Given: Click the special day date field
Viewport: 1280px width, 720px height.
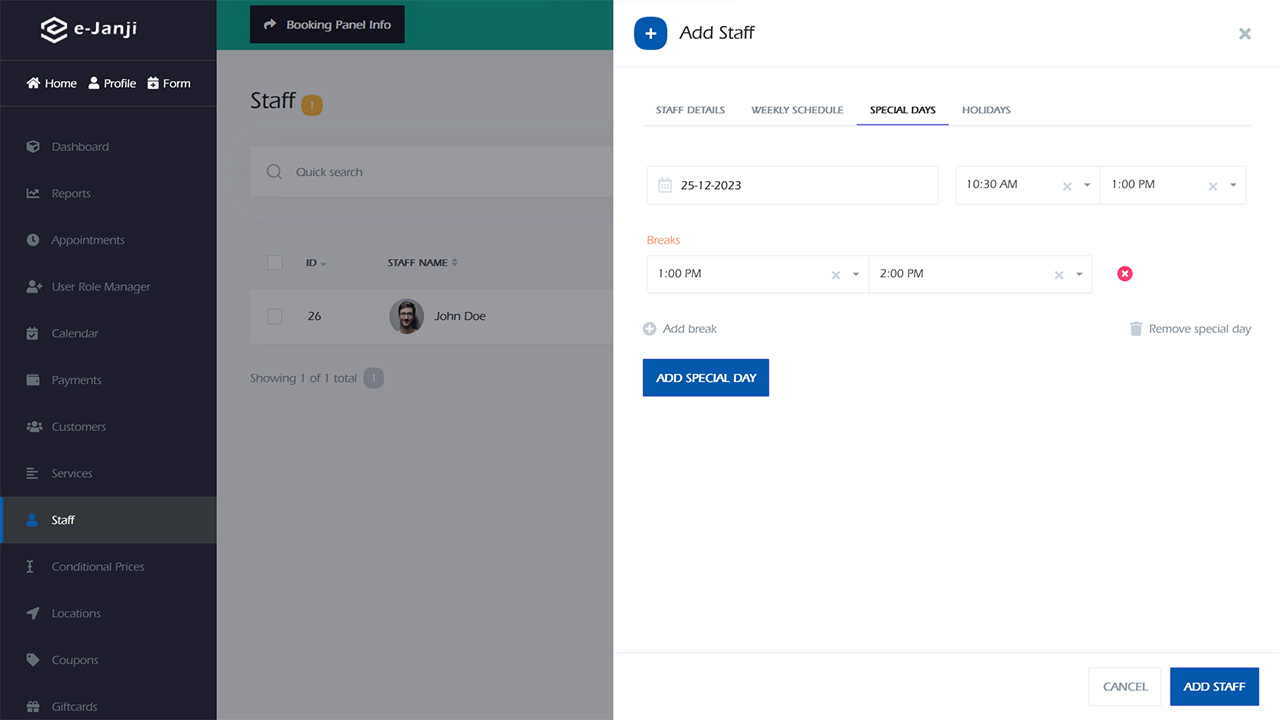Looking at the screenshot, I should point(793,185).
